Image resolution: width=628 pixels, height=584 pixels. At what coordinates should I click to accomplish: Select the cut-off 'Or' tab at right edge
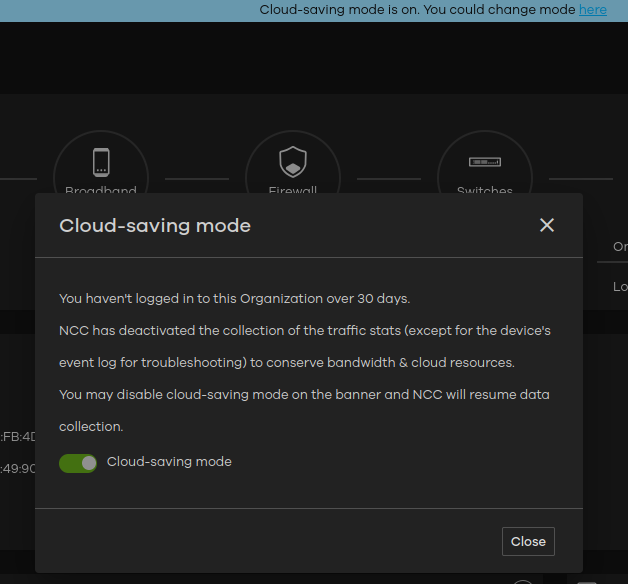coord(620,247)
